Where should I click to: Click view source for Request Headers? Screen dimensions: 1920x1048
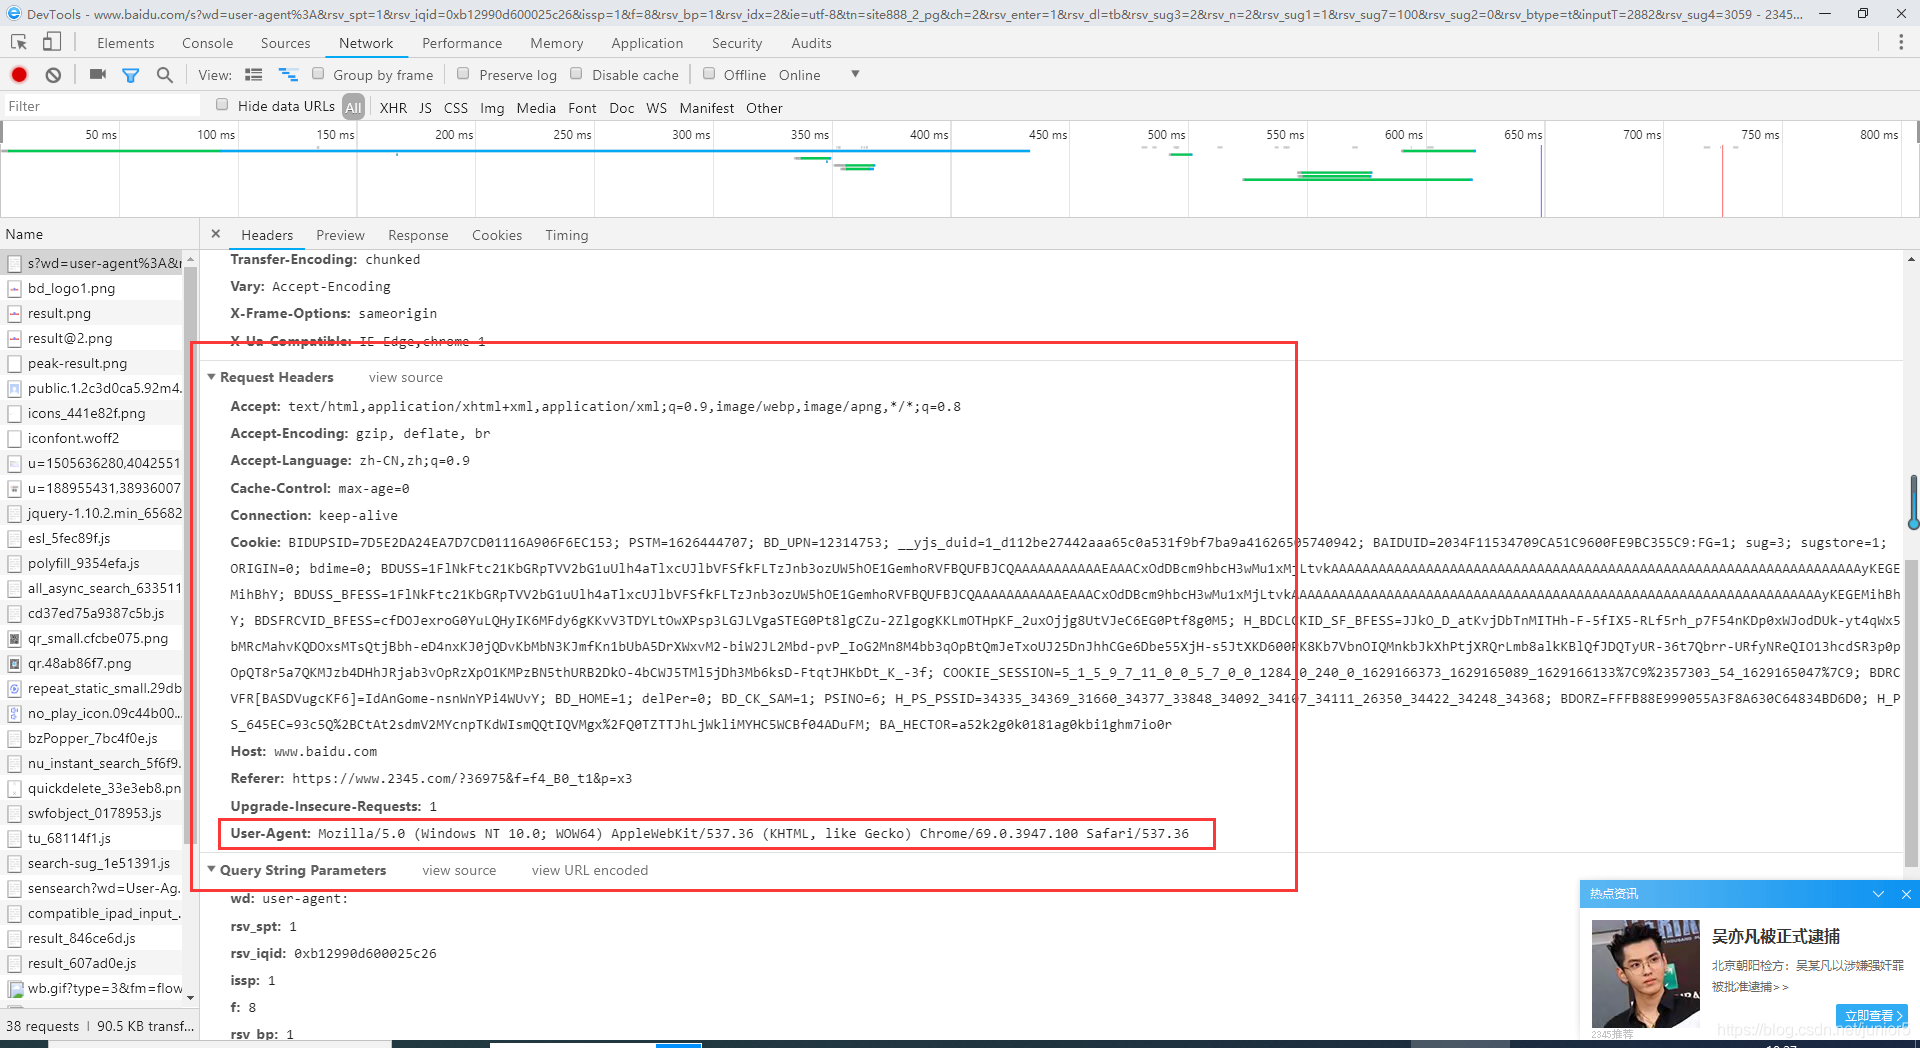point(406,377)
